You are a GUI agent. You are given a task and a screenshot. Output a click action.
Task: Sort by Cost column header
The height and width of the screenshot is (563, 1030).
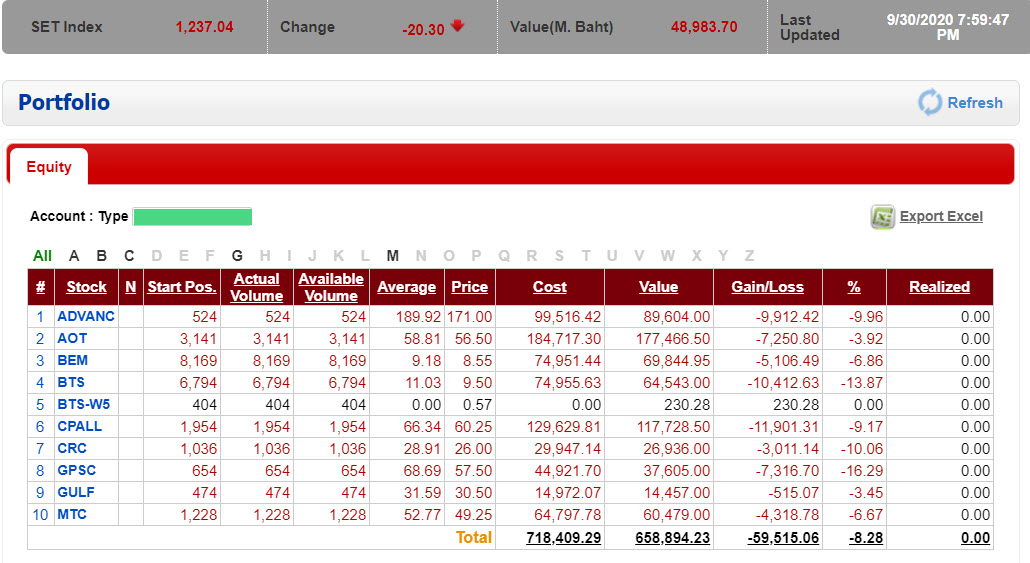pyautogui.click(x=550, y=287)
